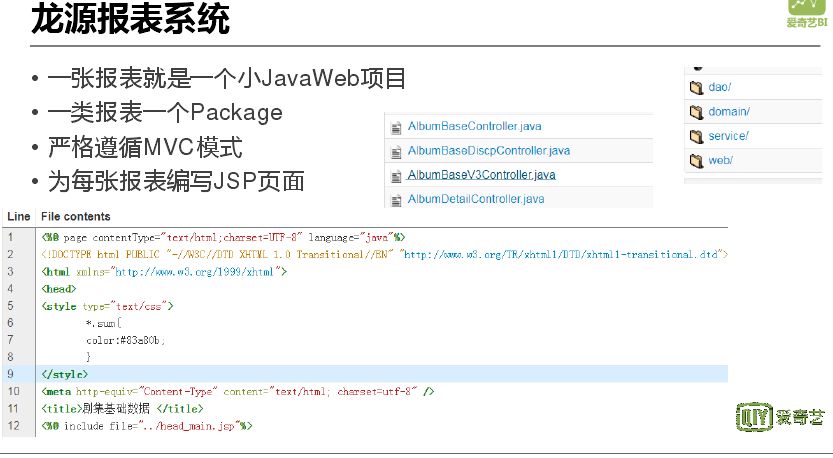Click the file icon beside AlbumDetailController.java

click(x=396, y=201)
